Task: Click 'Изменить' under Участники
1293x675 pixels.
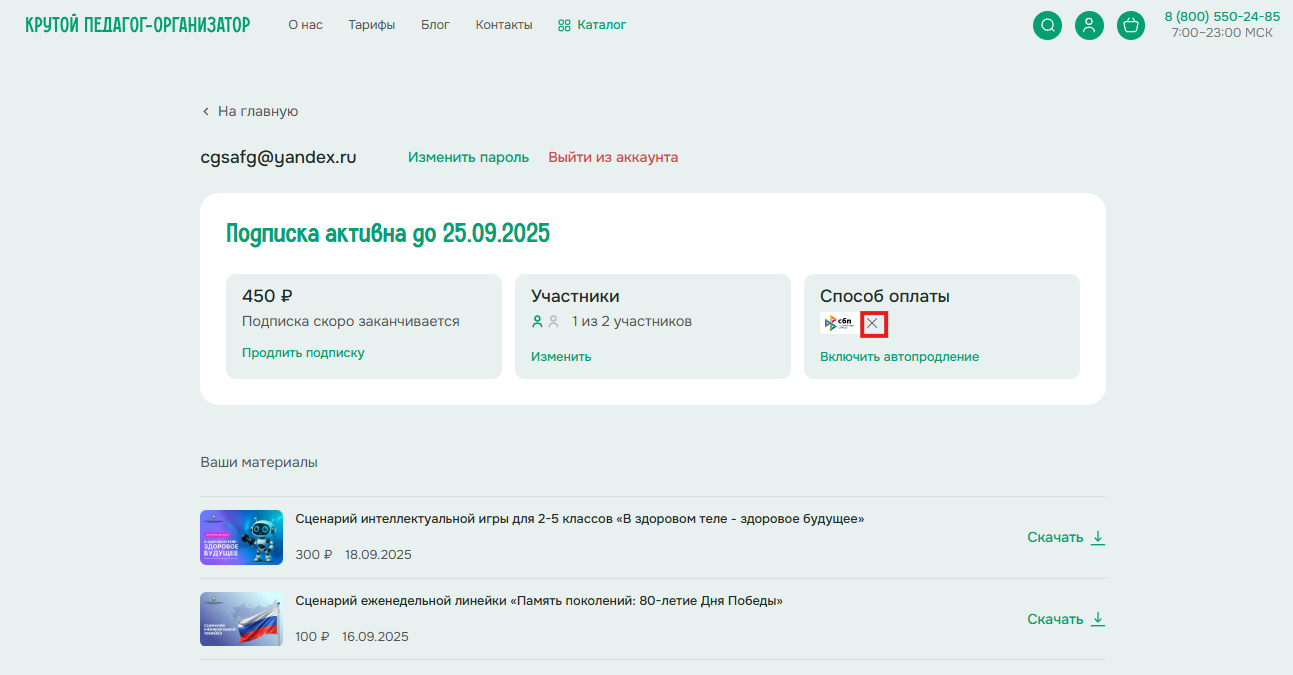Action: tap(561, 357)
